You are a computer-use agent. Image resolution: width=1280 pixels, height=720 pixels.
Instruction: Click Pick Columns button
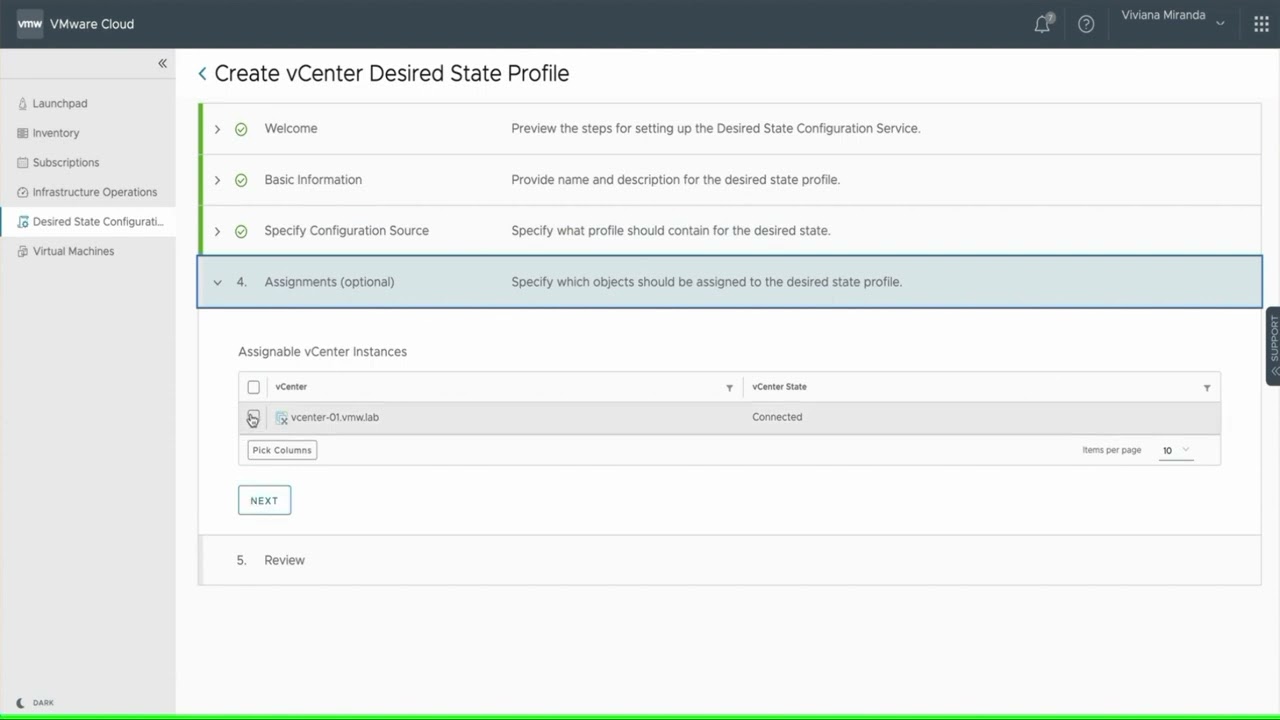coord(282,450)
